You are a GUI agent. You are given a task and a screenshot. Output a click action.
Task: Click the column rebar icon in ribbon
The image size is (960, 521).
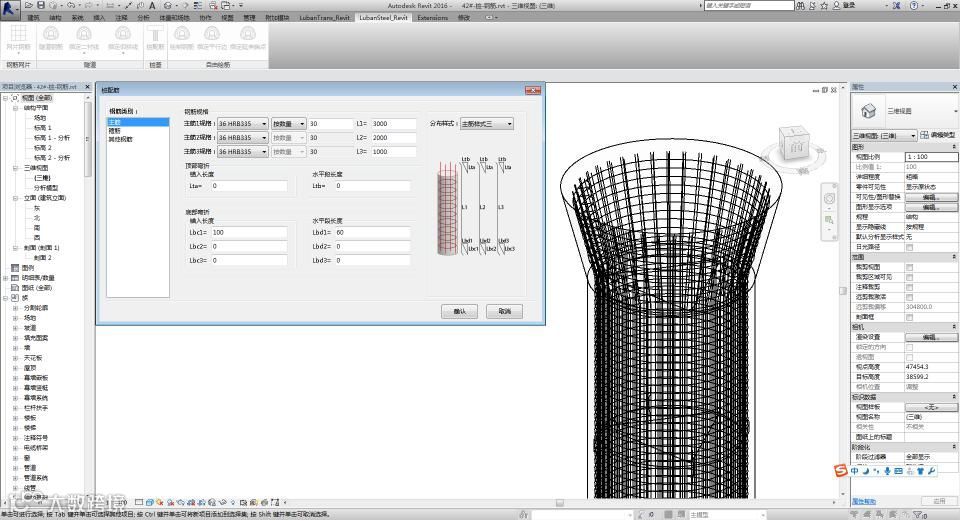(155, 36)
